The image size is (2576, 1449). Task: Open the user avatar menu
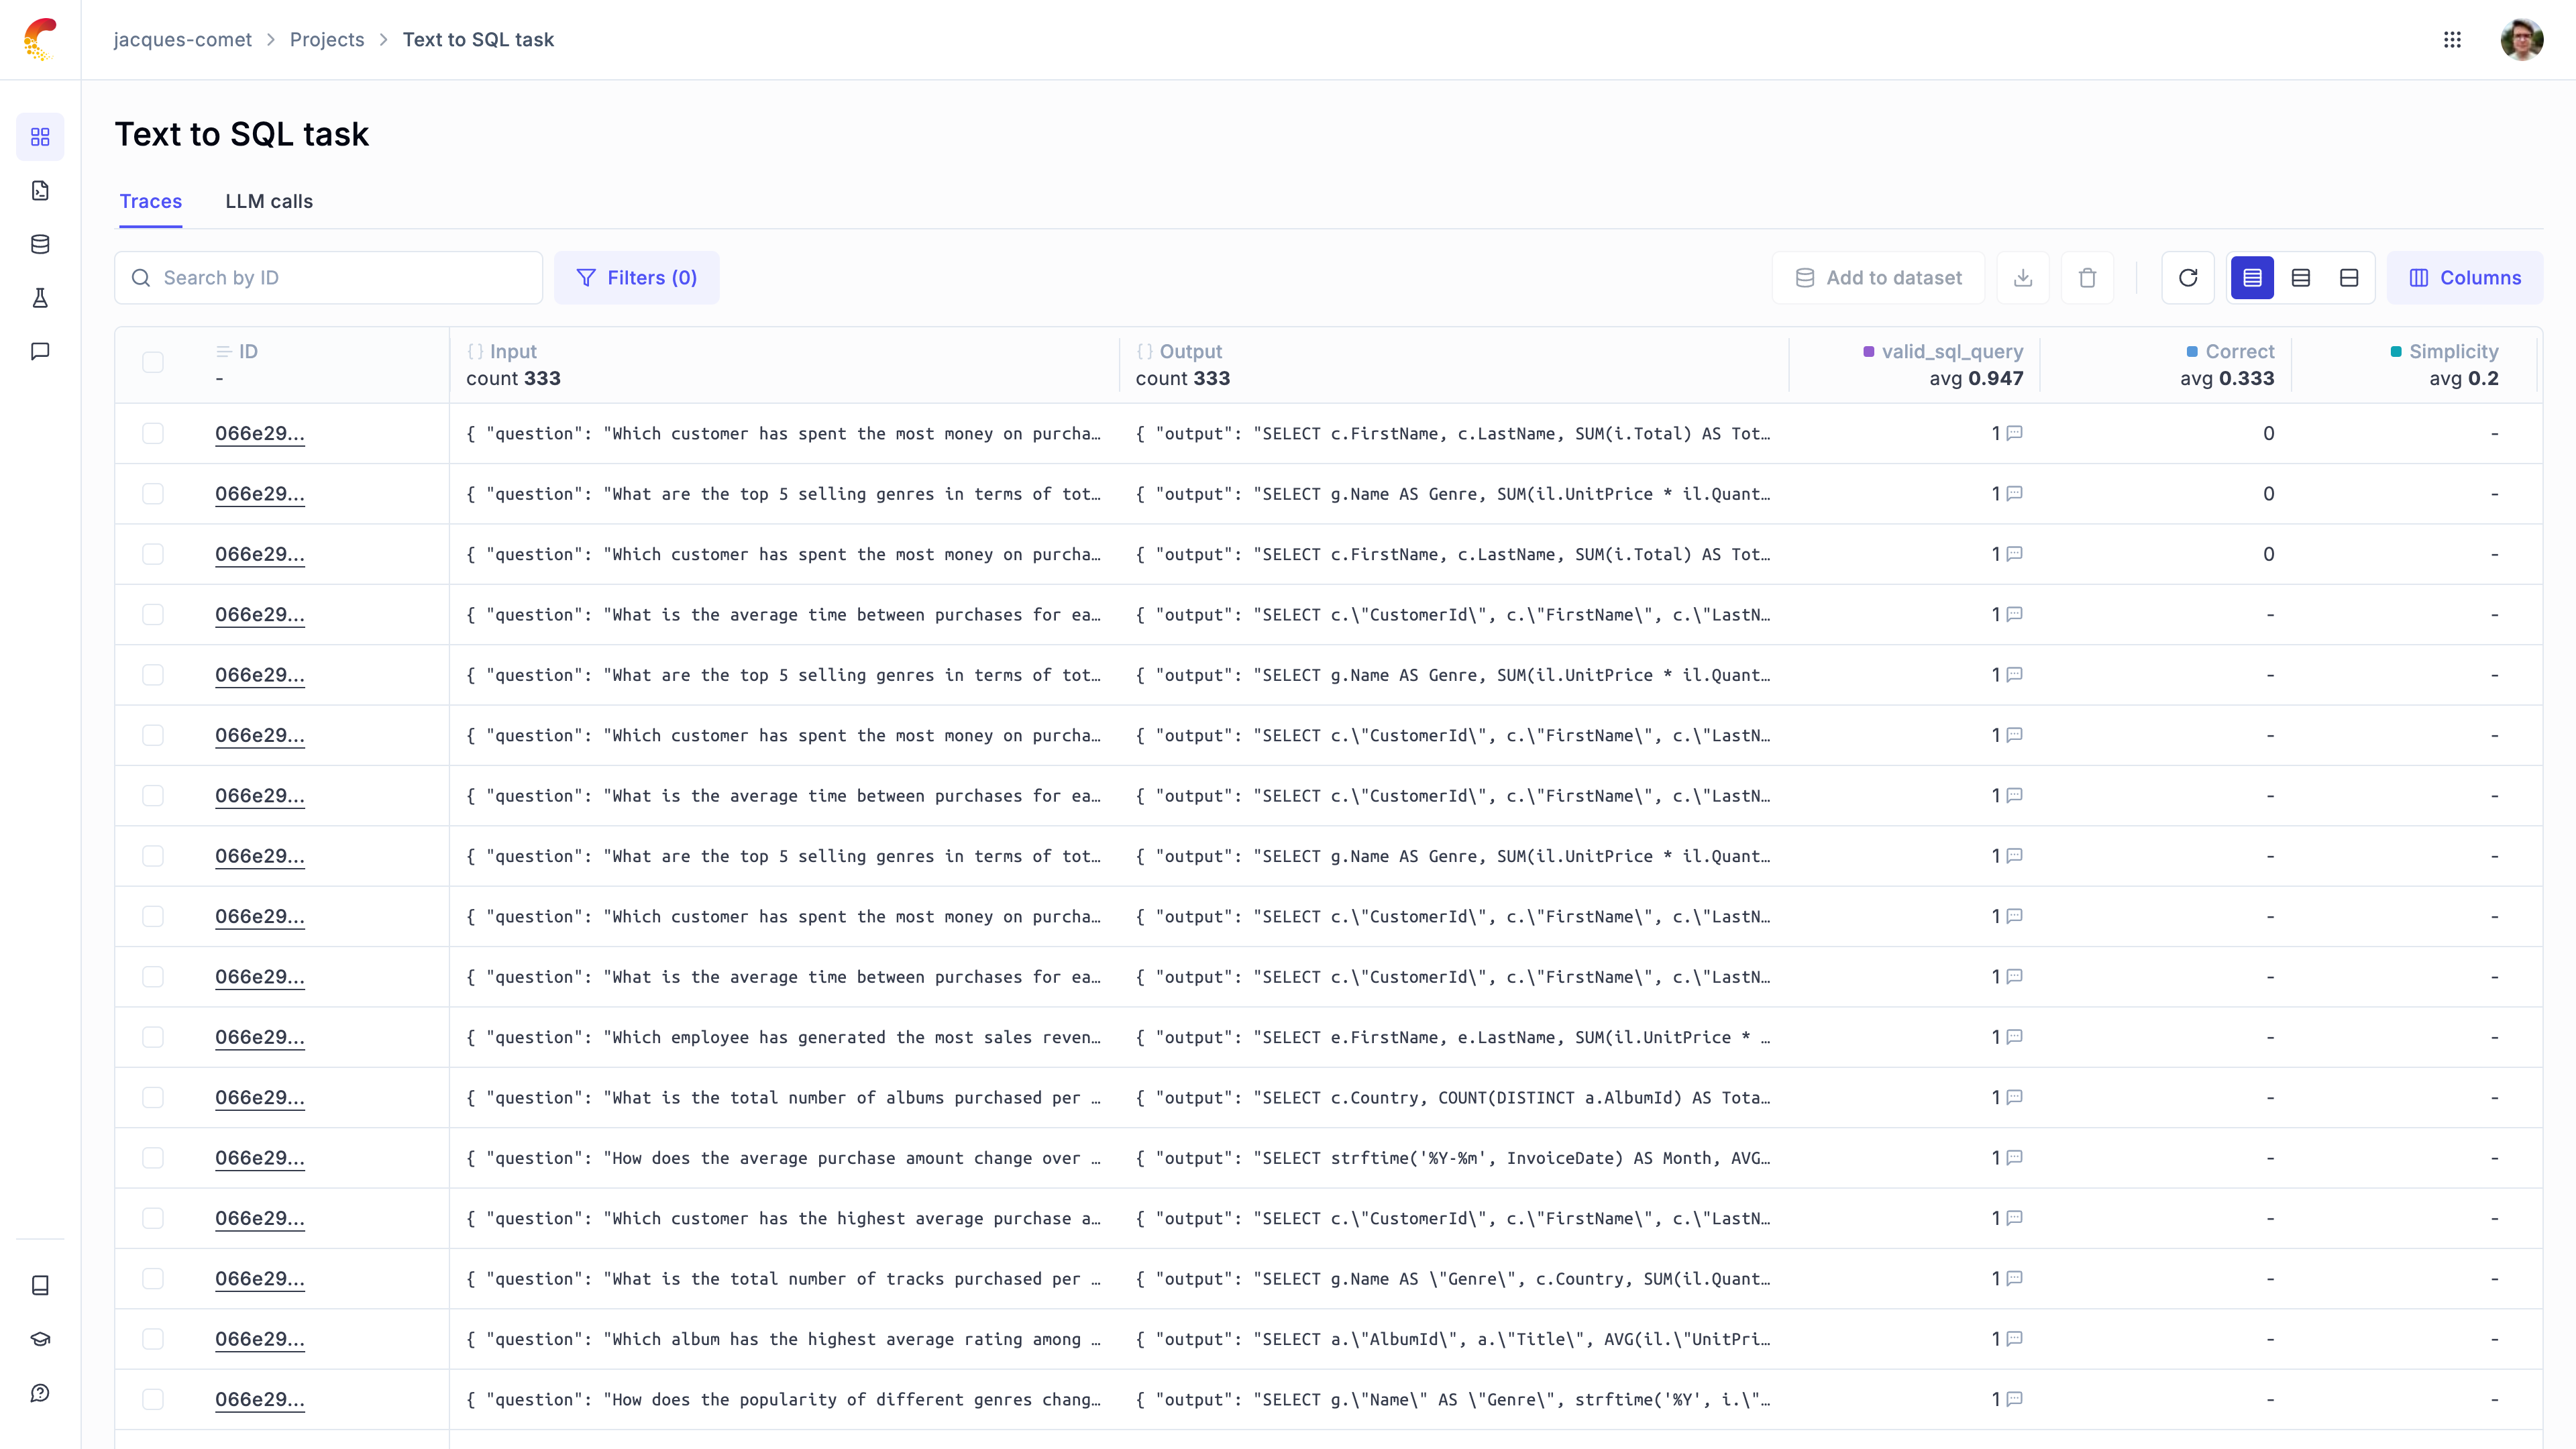tap(2521, 40)
